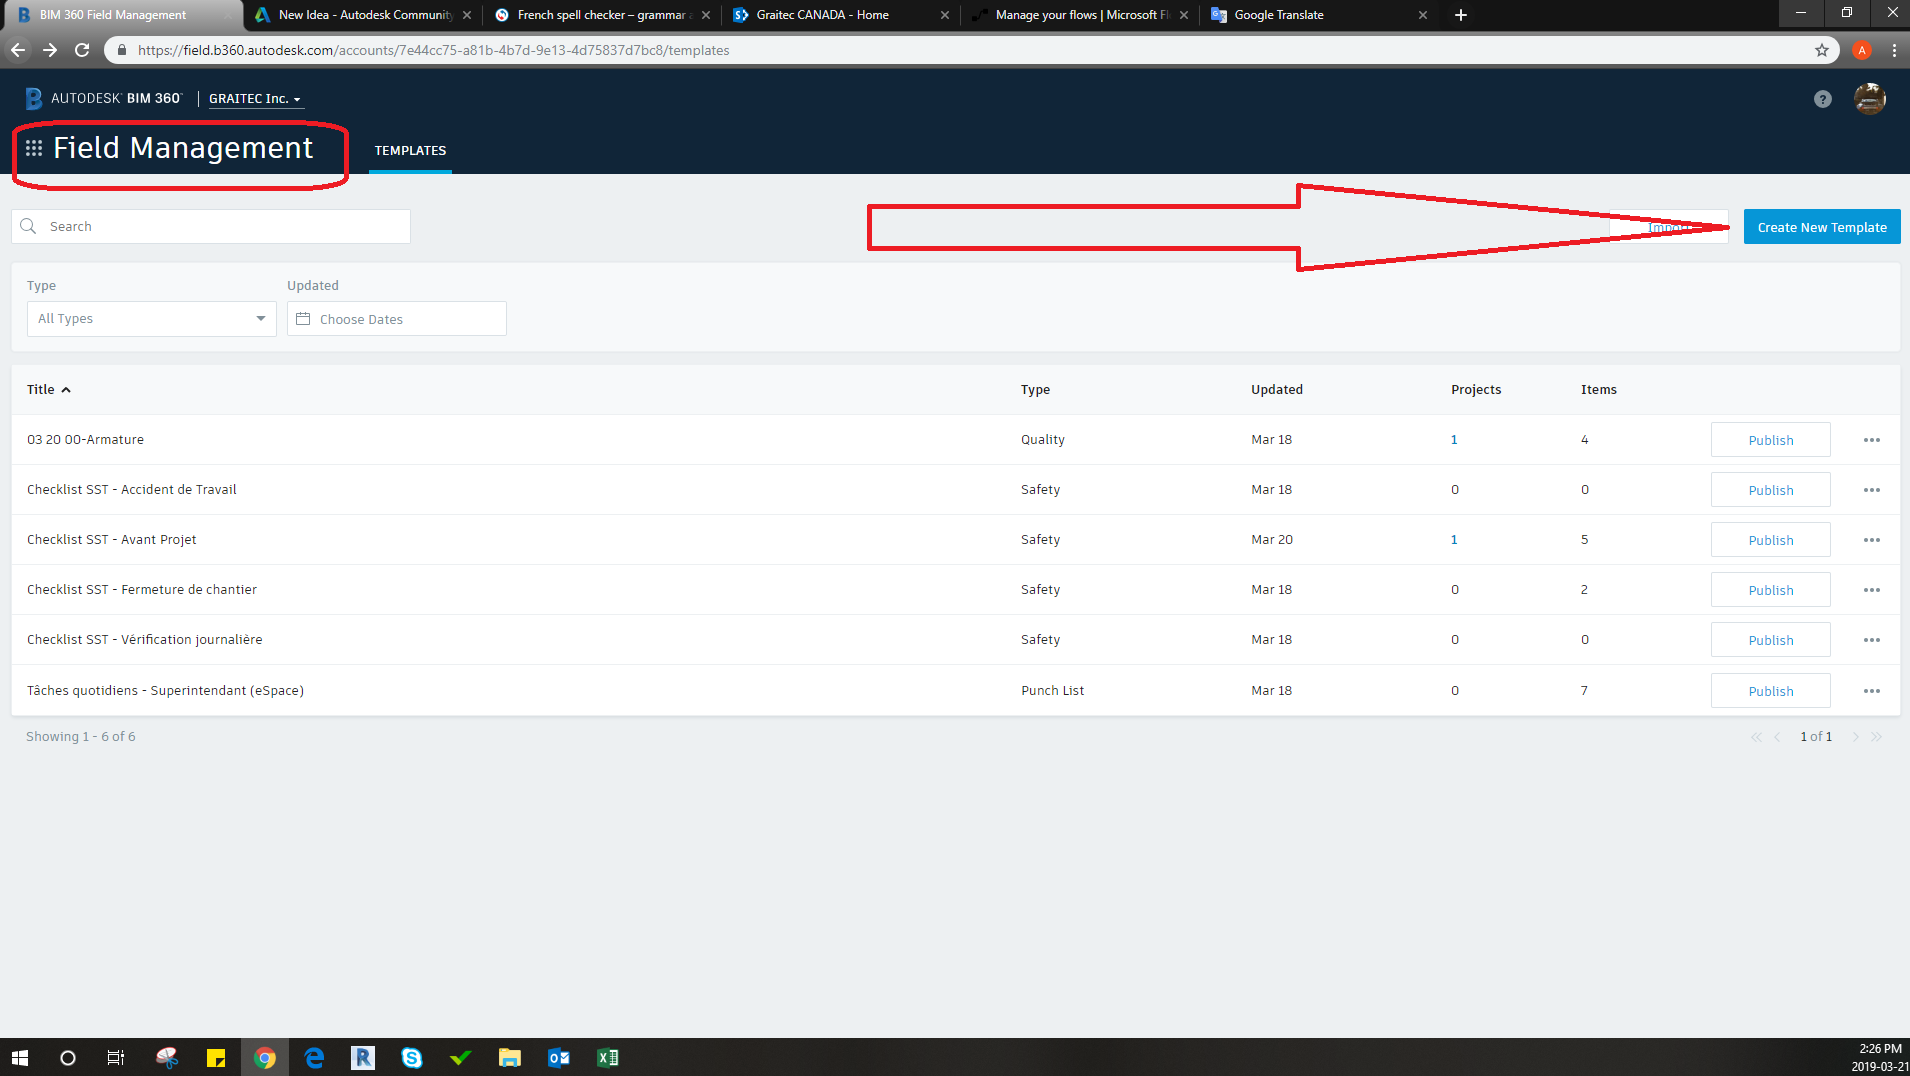Click the Create New Template button
Viewport: 1910px width, 1076px height.
click(x=1820, y=226)
